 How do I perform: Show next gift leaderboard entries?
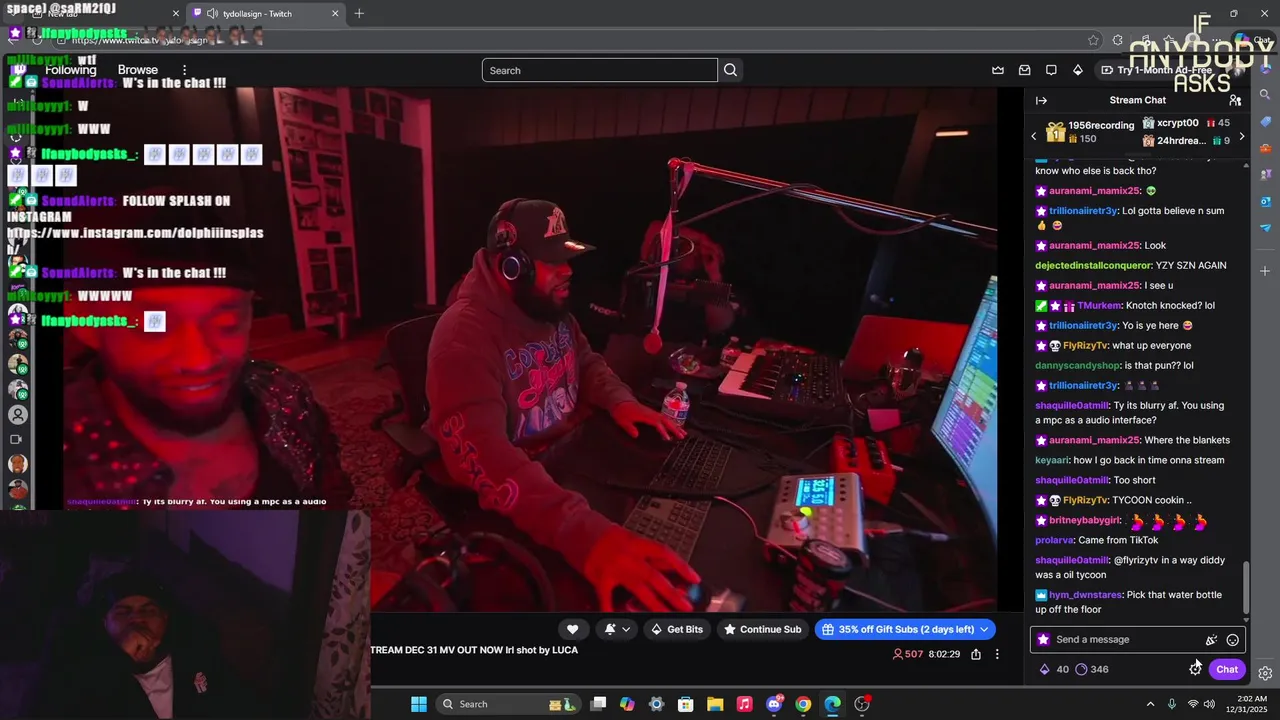click(1242, 136)
